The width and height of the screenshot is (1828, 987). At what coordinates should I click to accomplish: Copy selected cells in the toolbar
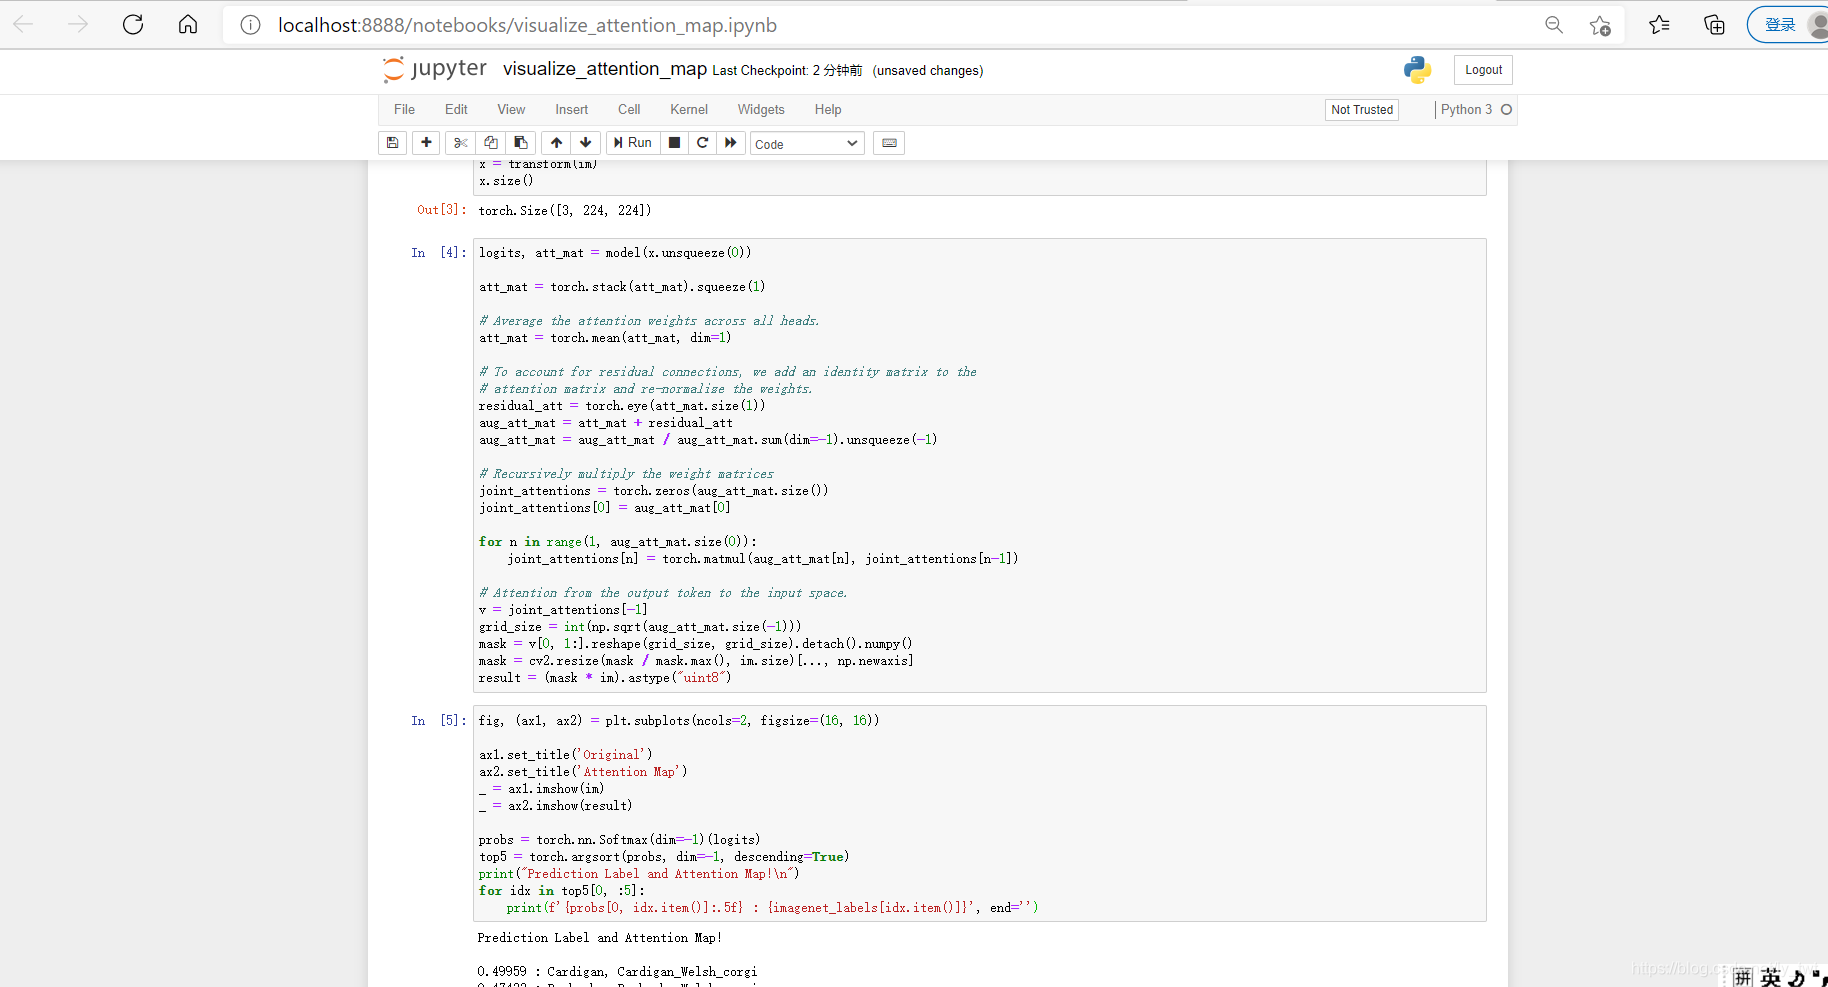491,143
